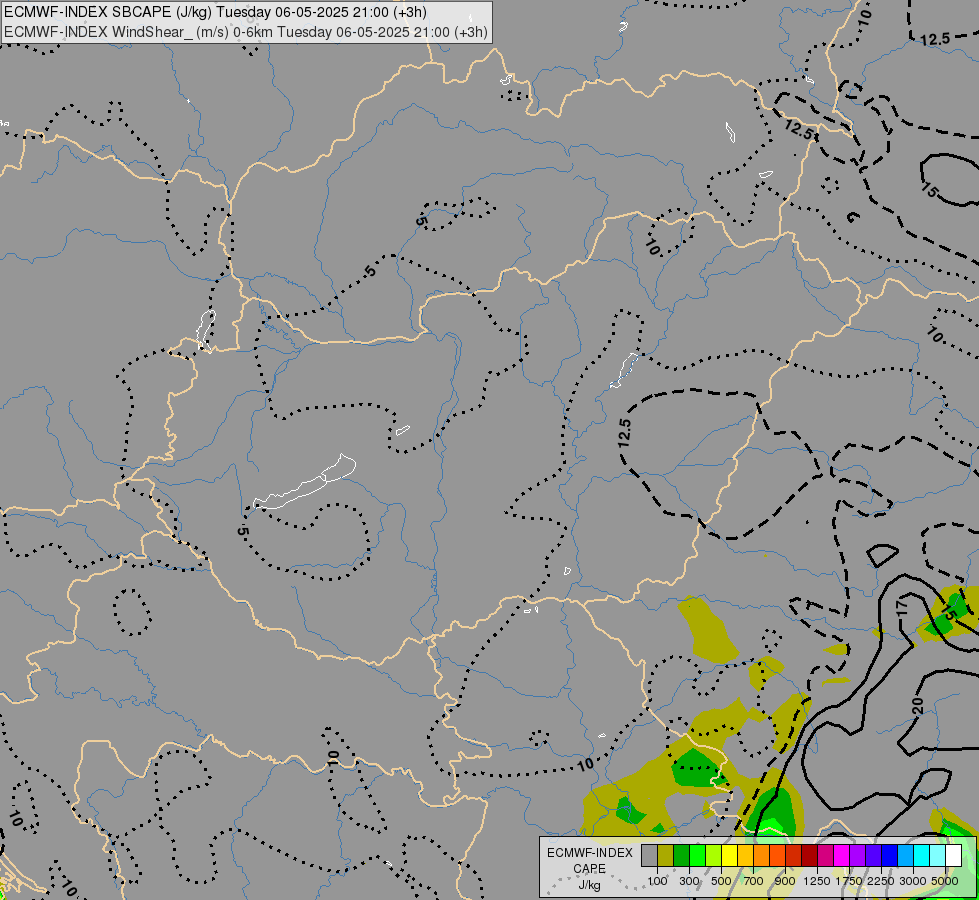Screen dimensions: 979x900
Task: Click the J/kg unit label in legend
Action: [589, 885]
